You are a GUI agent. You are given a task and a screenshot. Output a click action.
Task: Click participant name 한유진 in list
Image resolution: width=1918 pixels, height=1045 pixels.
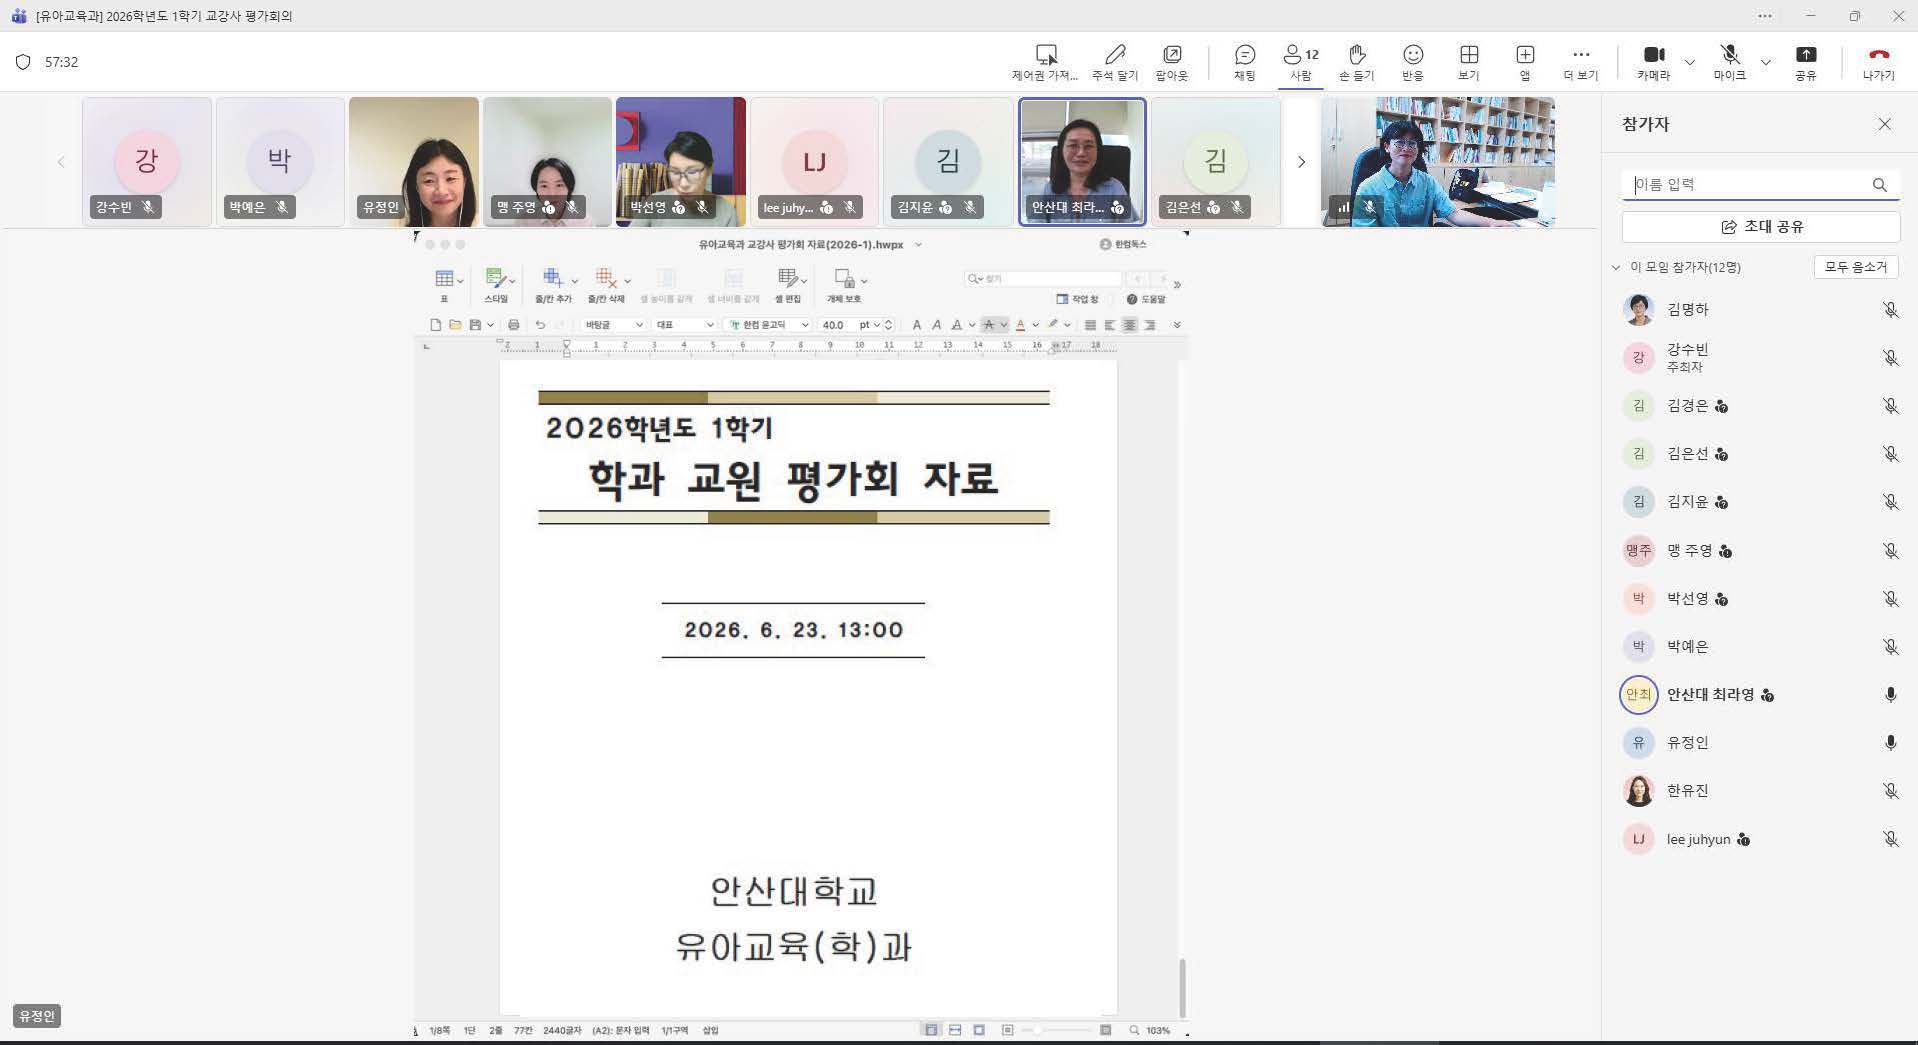point(1688,791)
